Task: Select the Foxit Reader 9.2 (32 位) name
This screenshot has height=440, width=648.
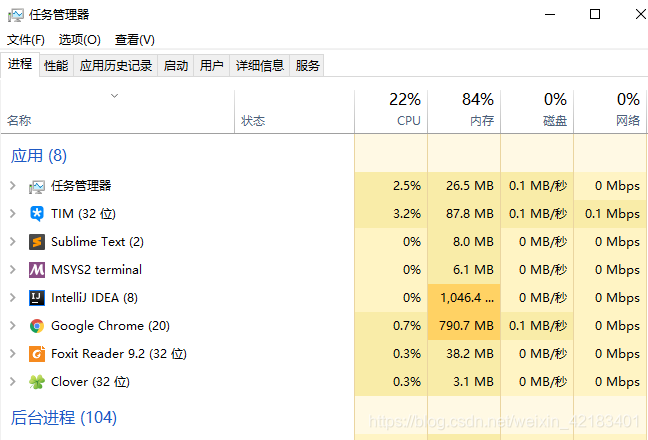Action: [119, 354]
